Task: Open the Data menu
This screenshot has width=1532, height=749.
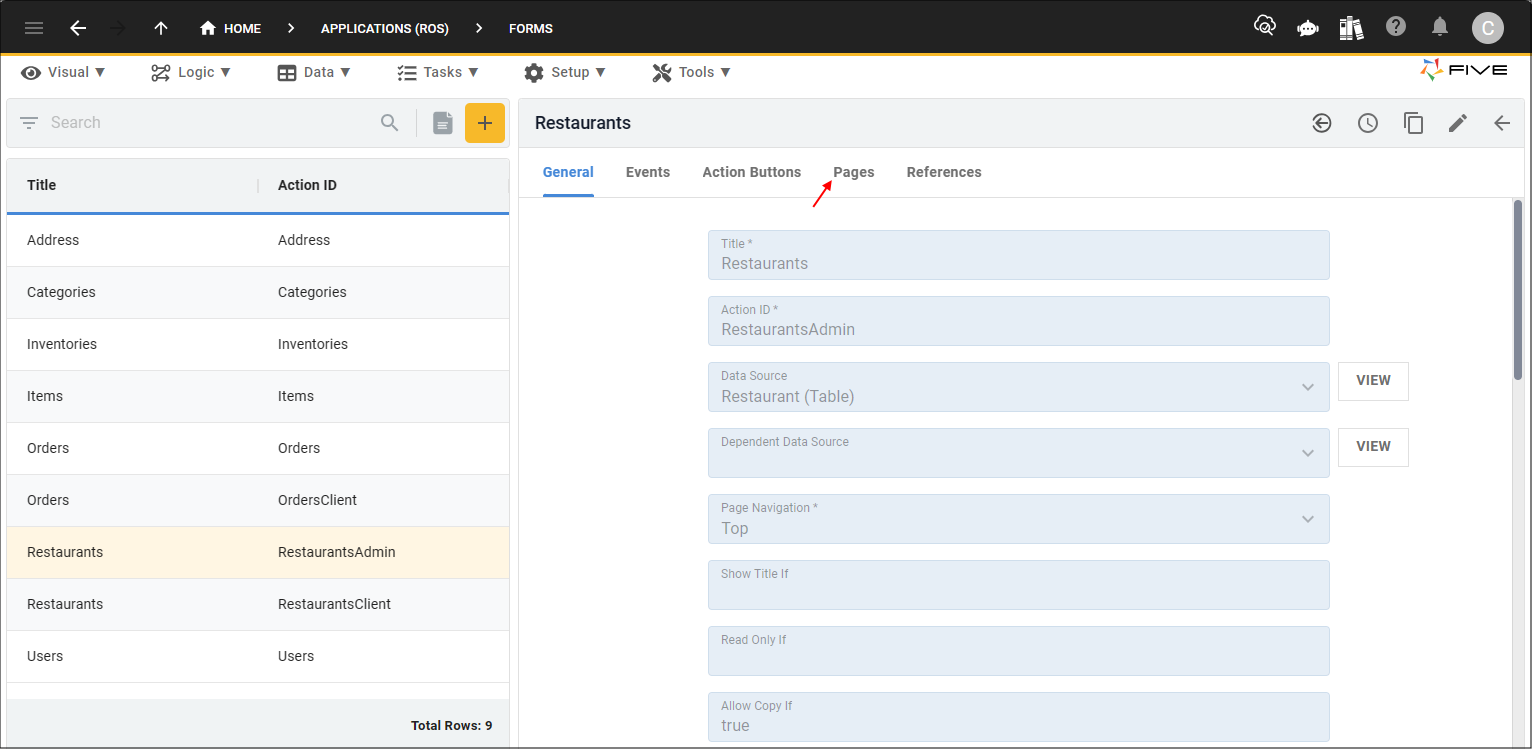Action: (x=314, y=72)
